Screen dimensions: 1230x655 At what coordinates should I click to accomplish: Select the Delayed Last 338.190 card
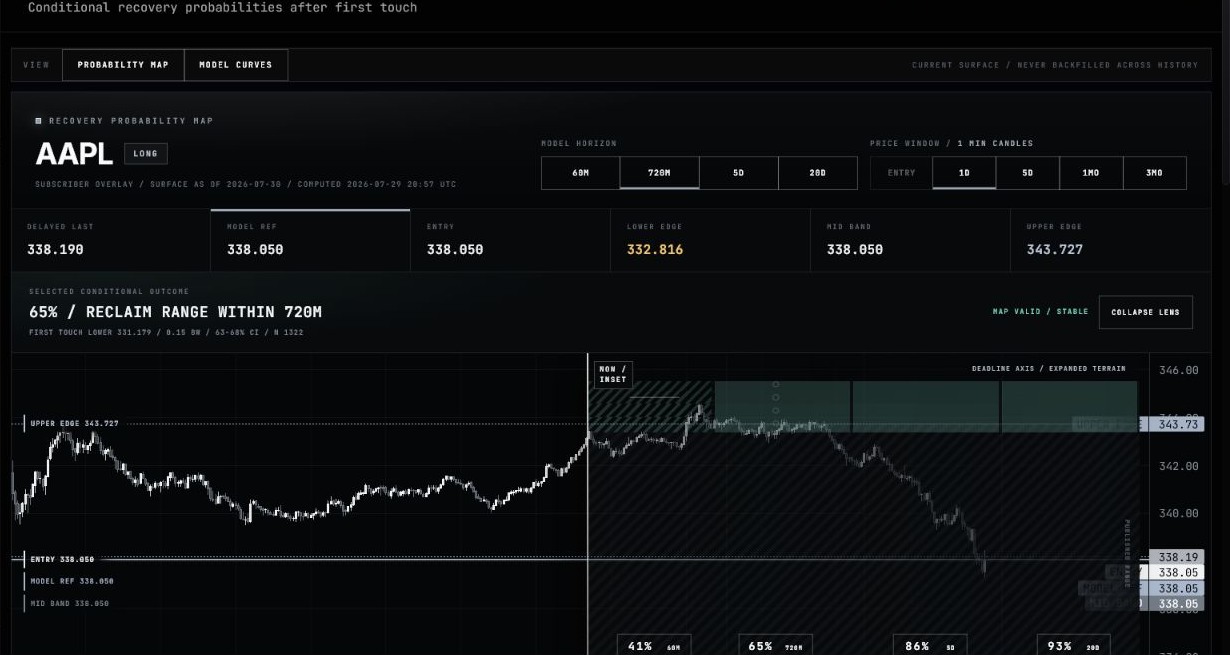(x=110, y=240)
